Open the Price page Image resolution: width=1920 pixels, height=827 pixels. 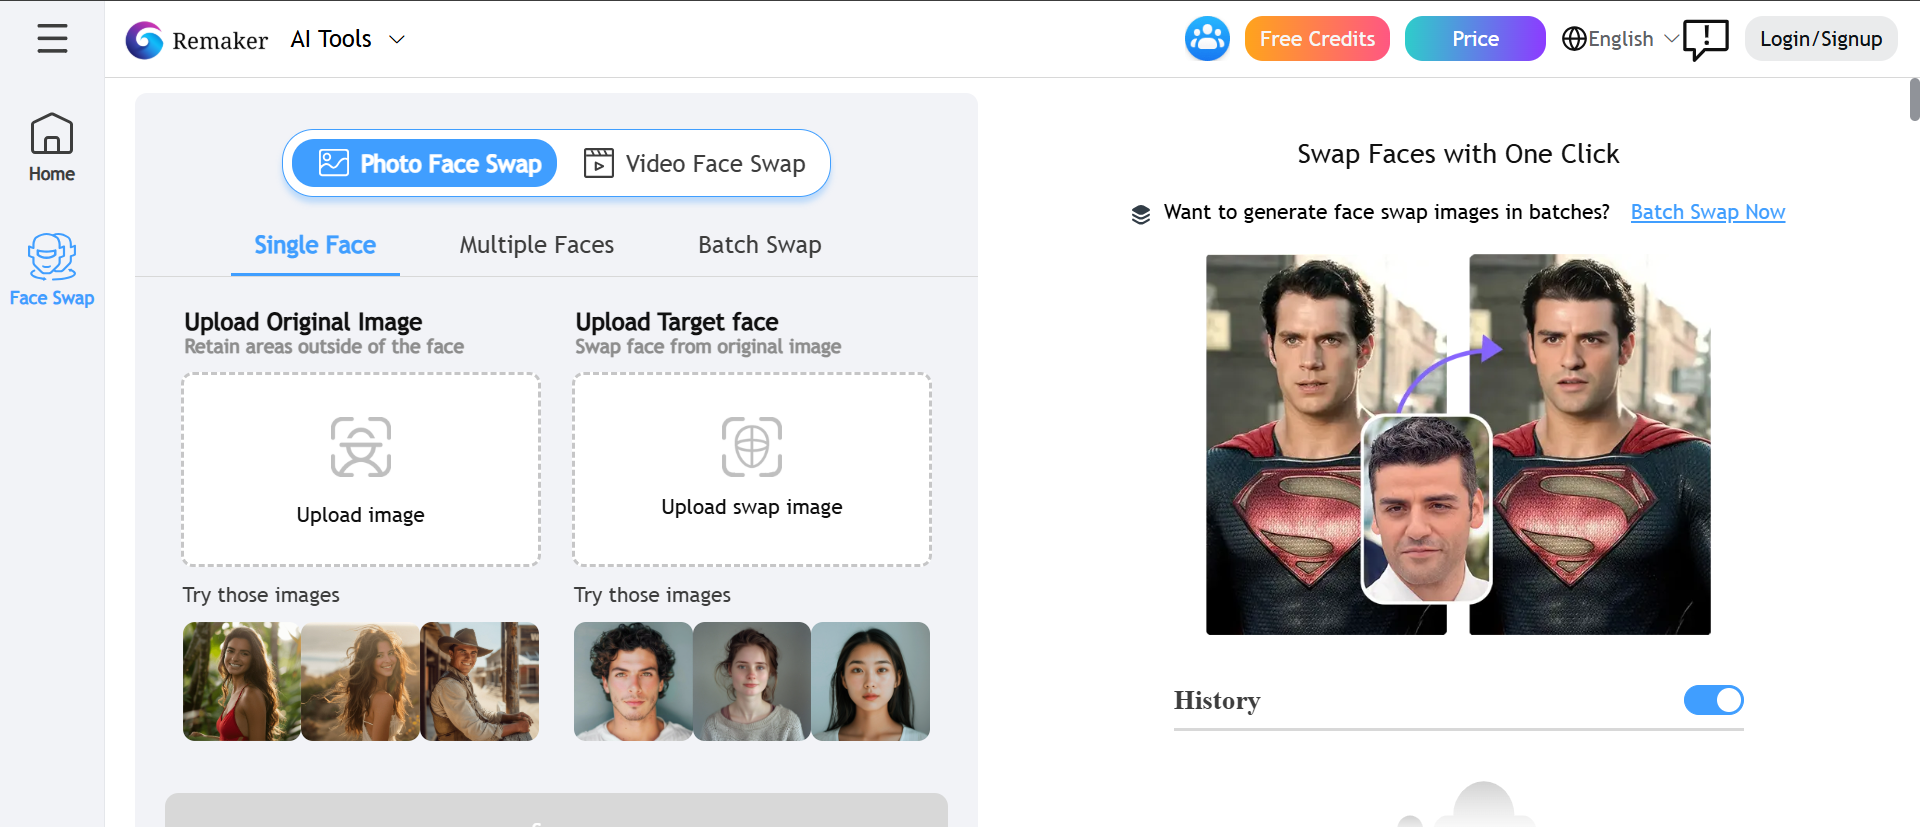[1475, 39]
